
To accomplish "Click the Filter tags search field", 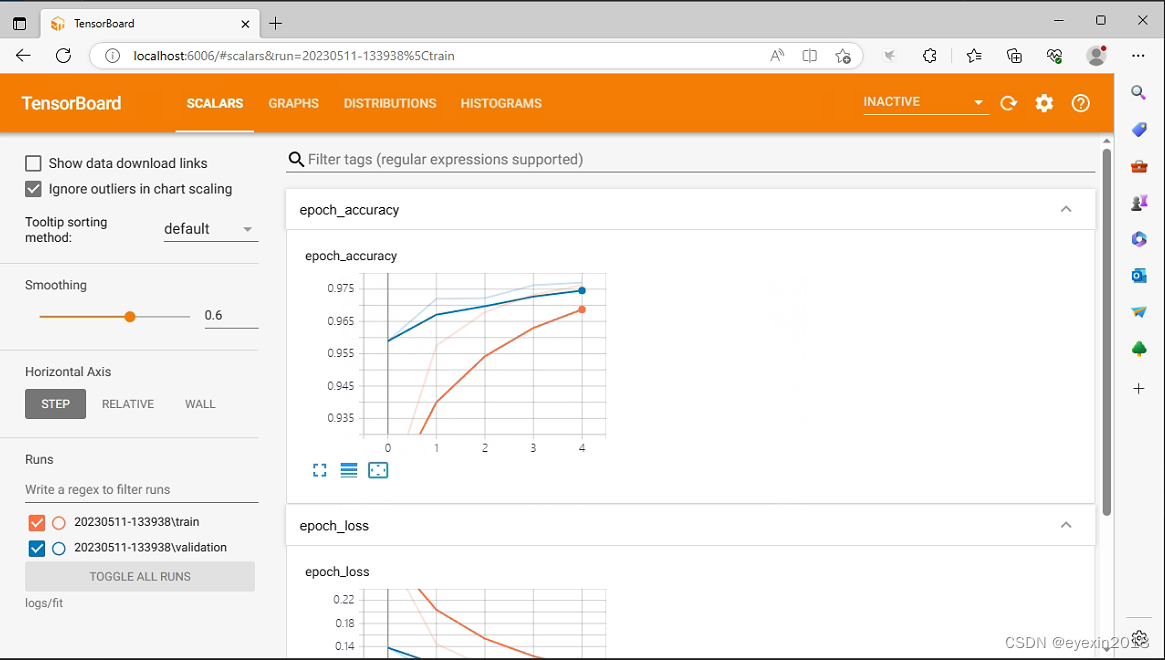I will click(690, 160).
